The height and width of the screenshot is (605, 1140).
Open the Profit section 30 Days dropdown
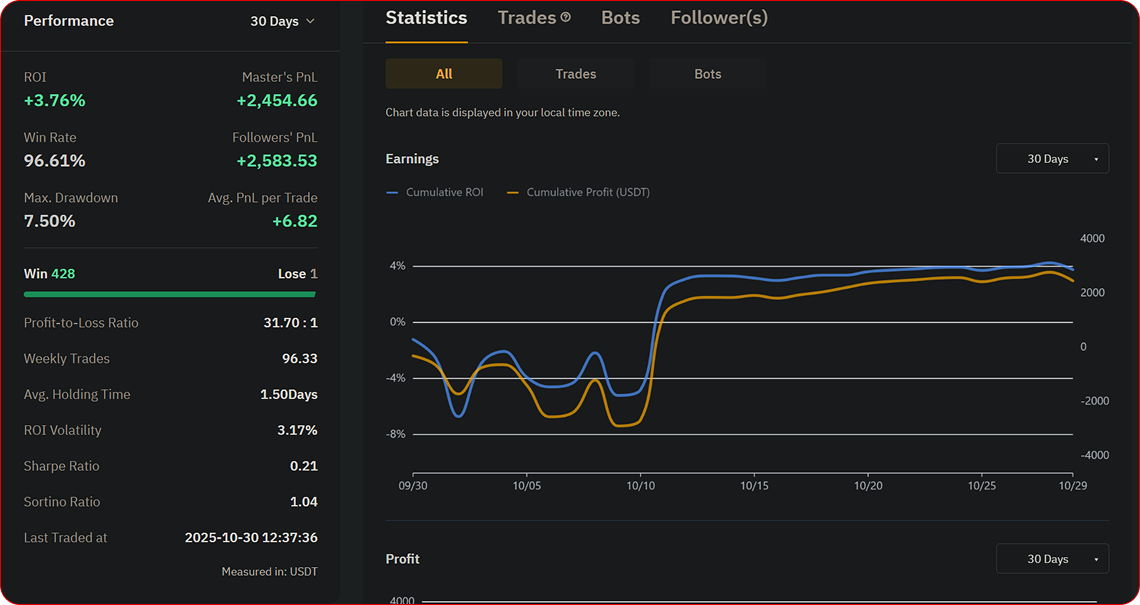coord(1052,559)
